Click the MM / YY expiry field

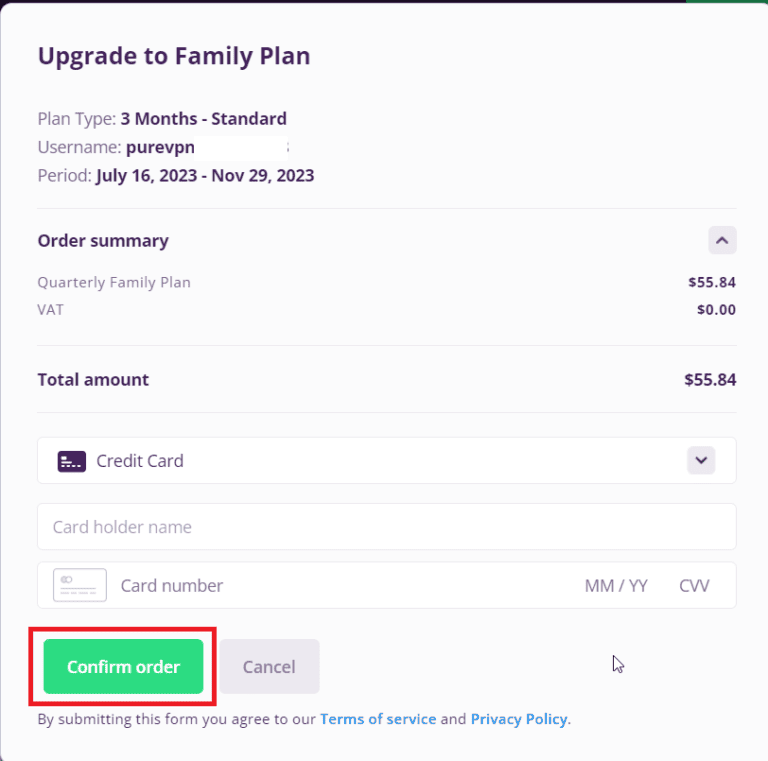(x=616, y=585)
